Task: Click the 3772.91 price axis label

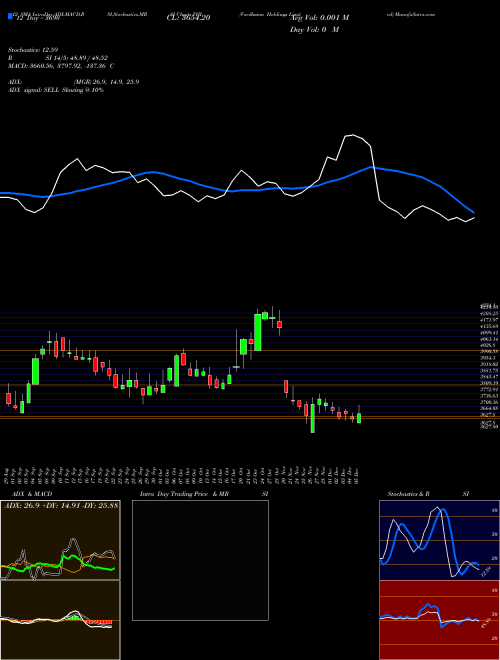Action: click(489, 389)
